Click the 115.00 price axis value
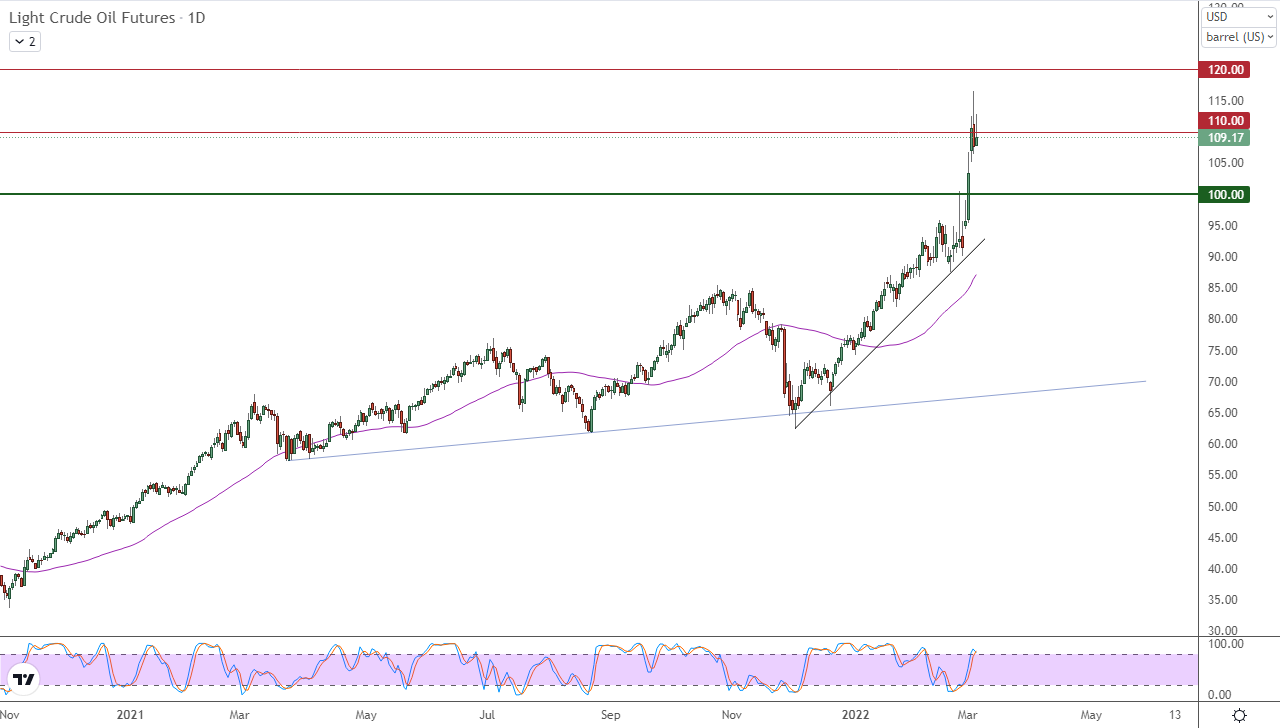Viewport: 1280px width, 728px height. pos(1225,101)
